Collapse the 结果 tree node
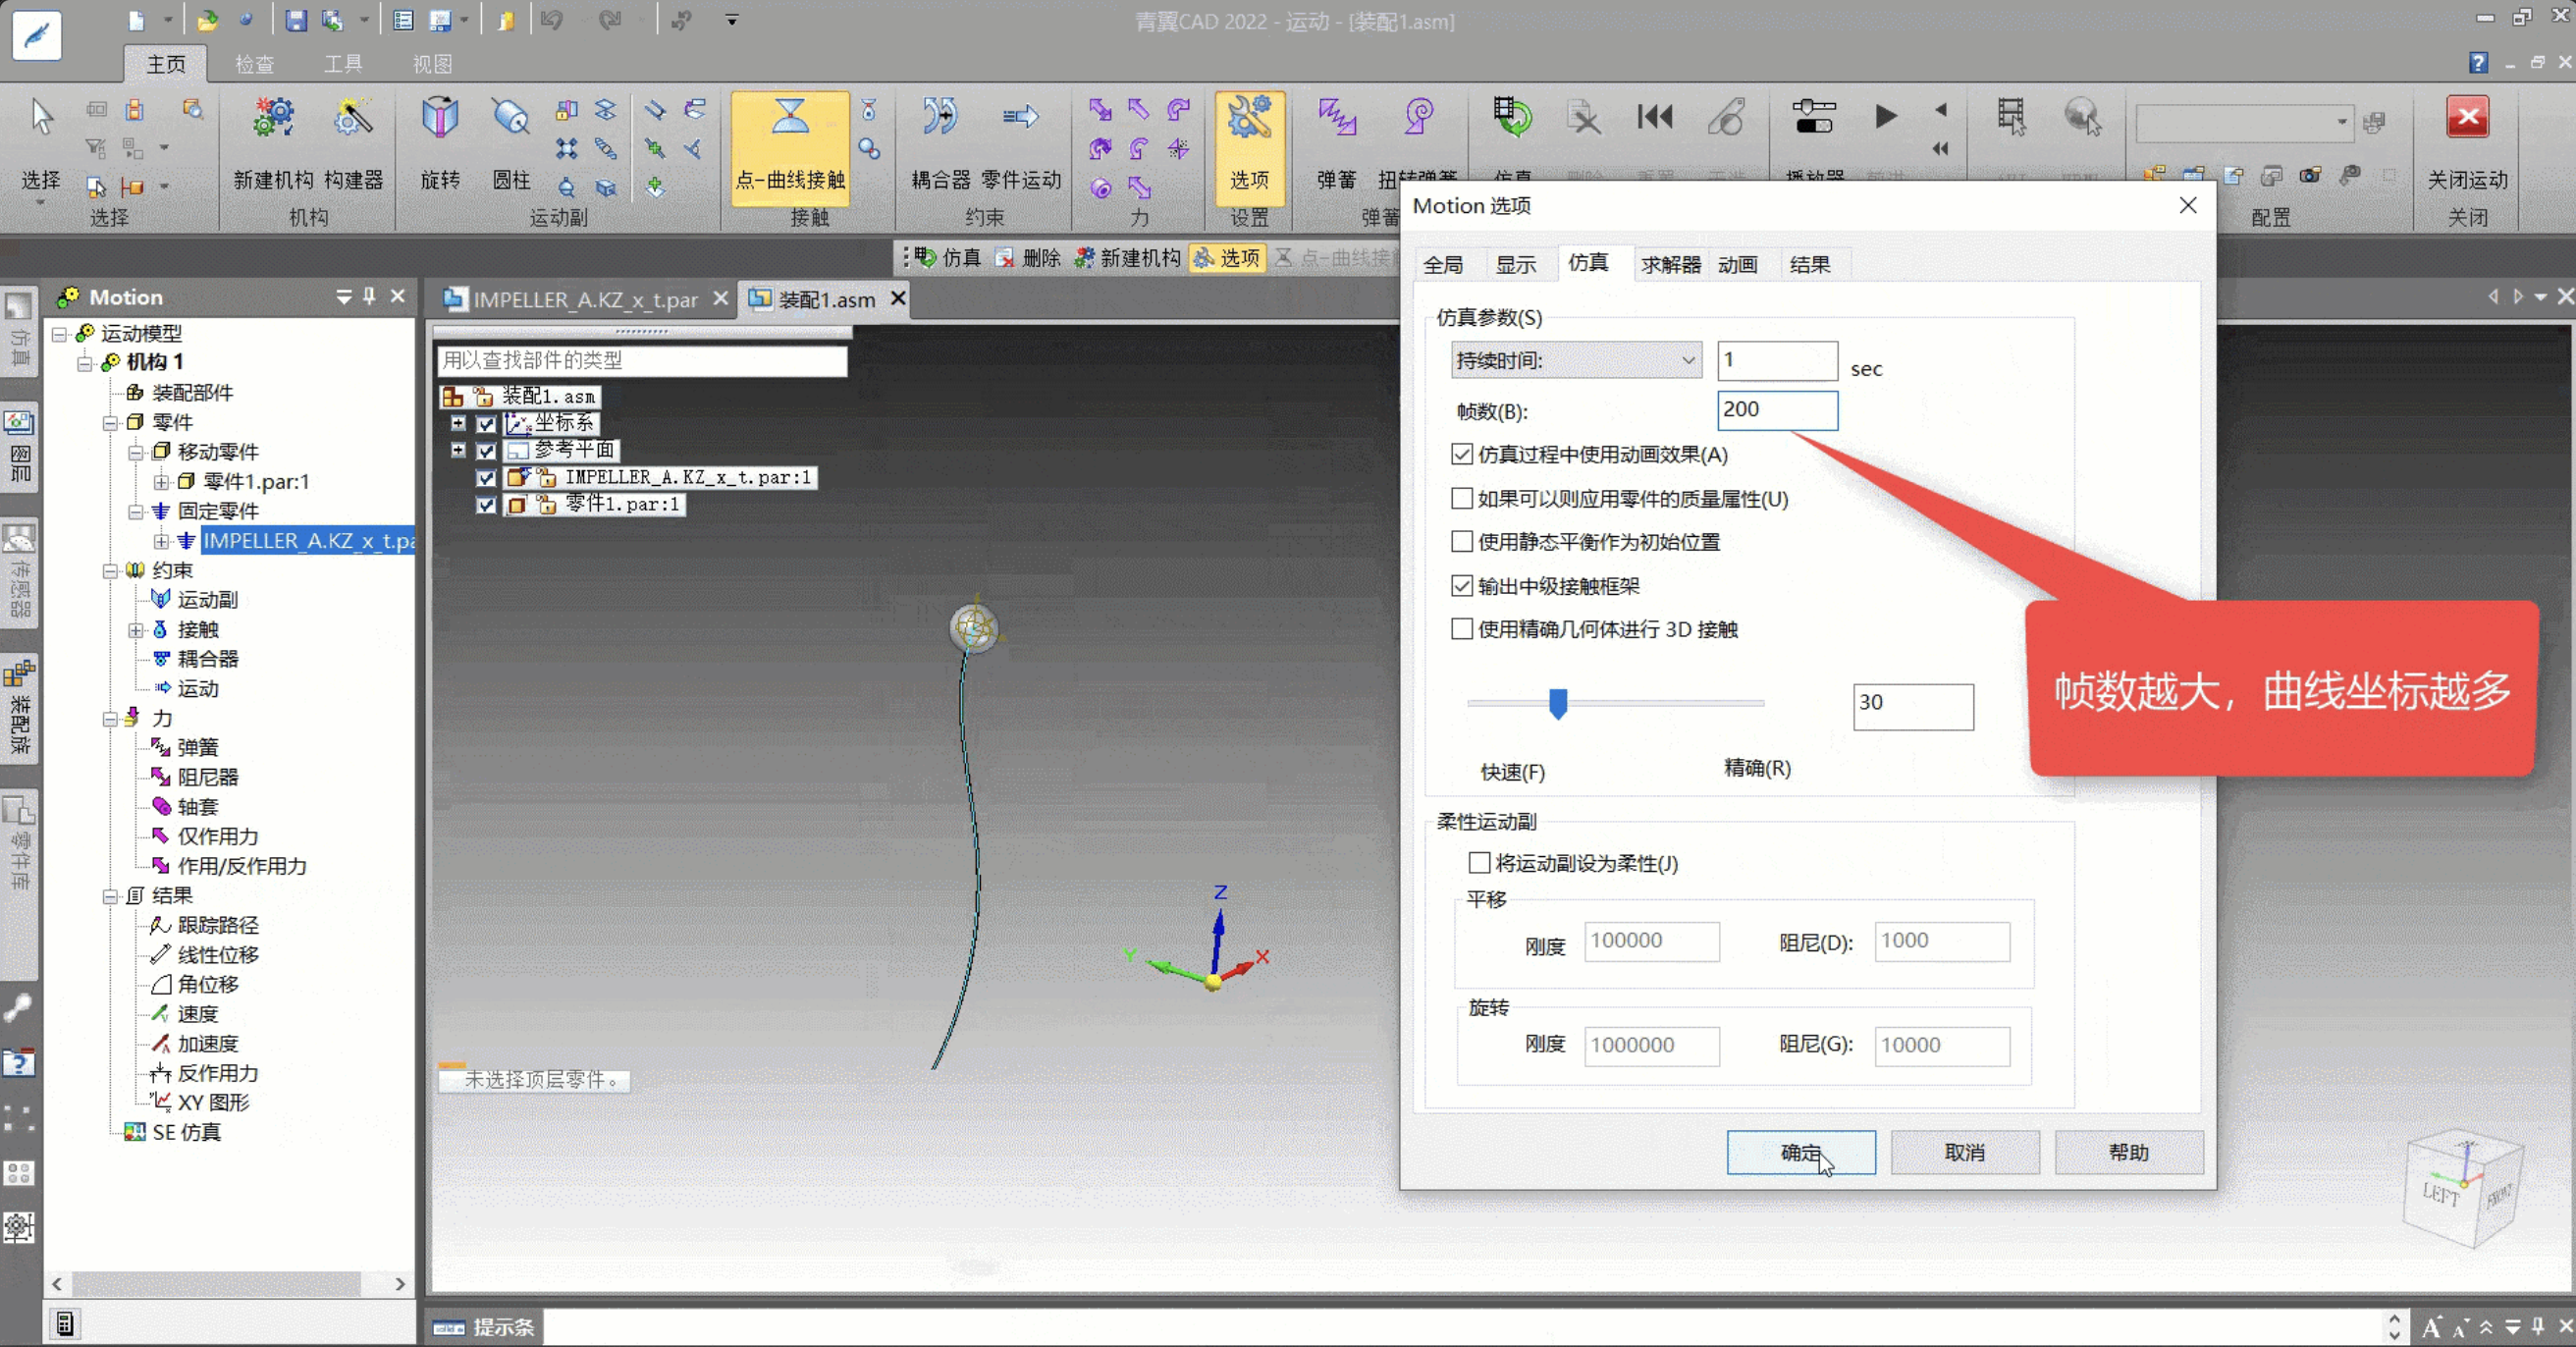 (x=110, y=896)
